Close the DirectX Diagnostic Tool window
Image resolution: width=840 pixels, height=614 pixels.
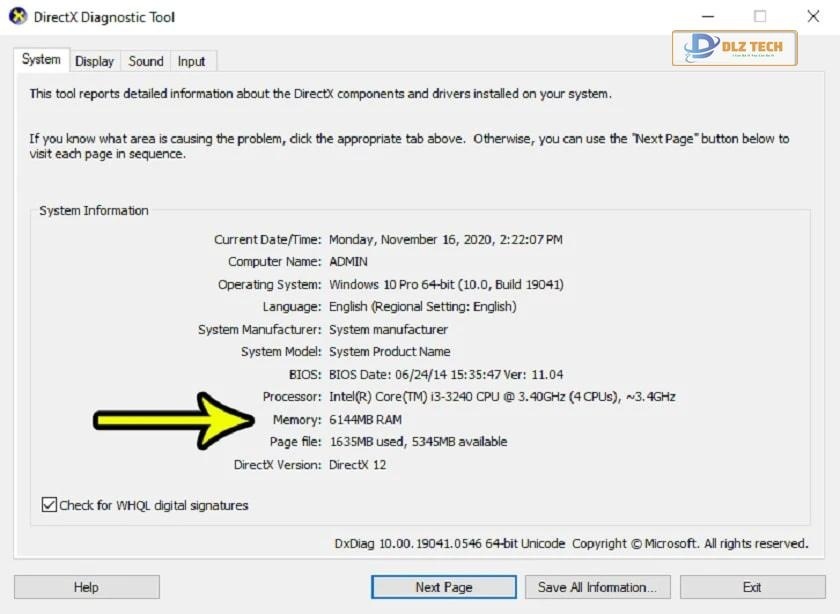pyautogui.click(x=813, y=17)
